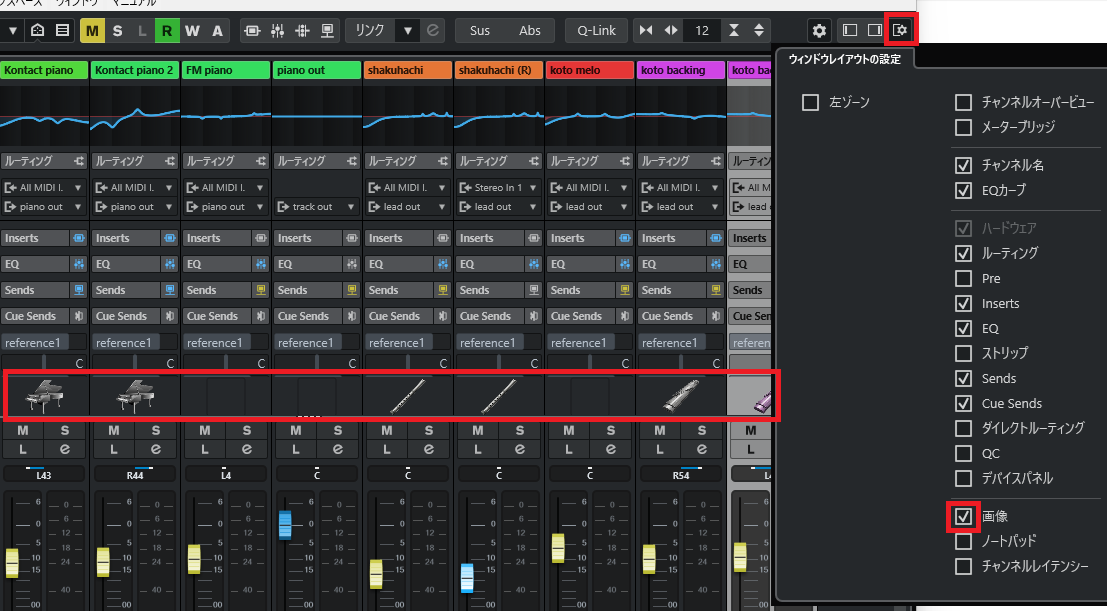Click the grand piano image on Kontact piano

point(45,397)
